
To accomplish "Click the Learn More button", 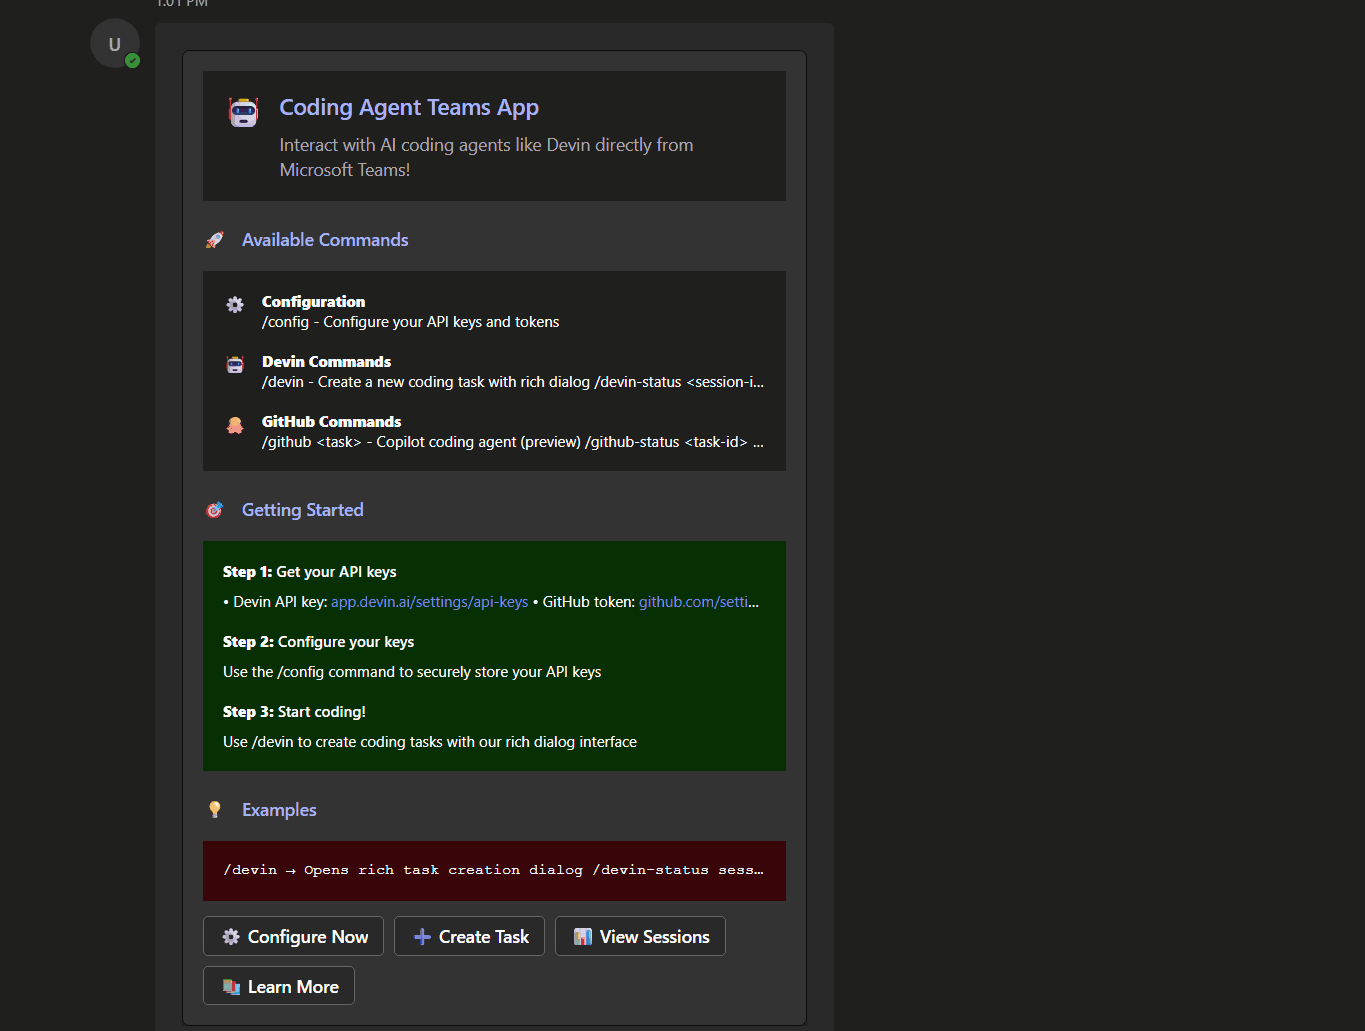I will tap(279, 987).
